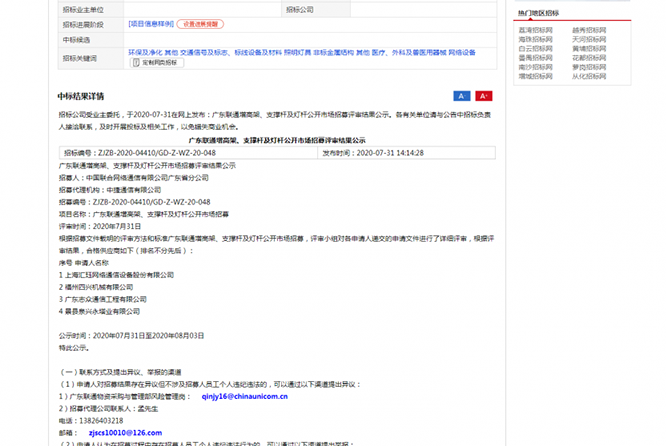Screen dimensions: 666x446
Task: Click email link qinjy16@chinaunicom.cn
Action: 245,396
